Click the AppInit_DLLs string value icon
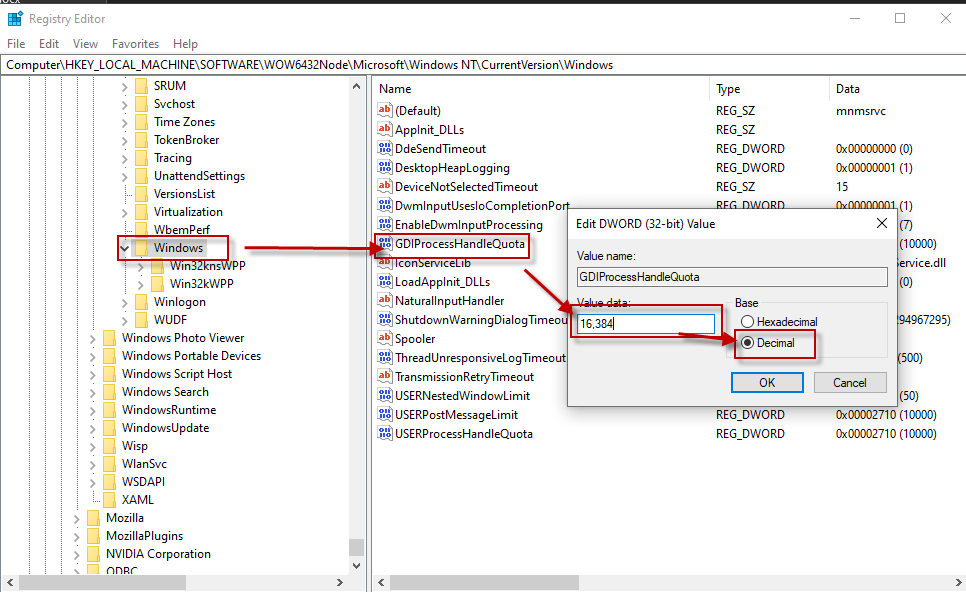 [x=385, y=129]
